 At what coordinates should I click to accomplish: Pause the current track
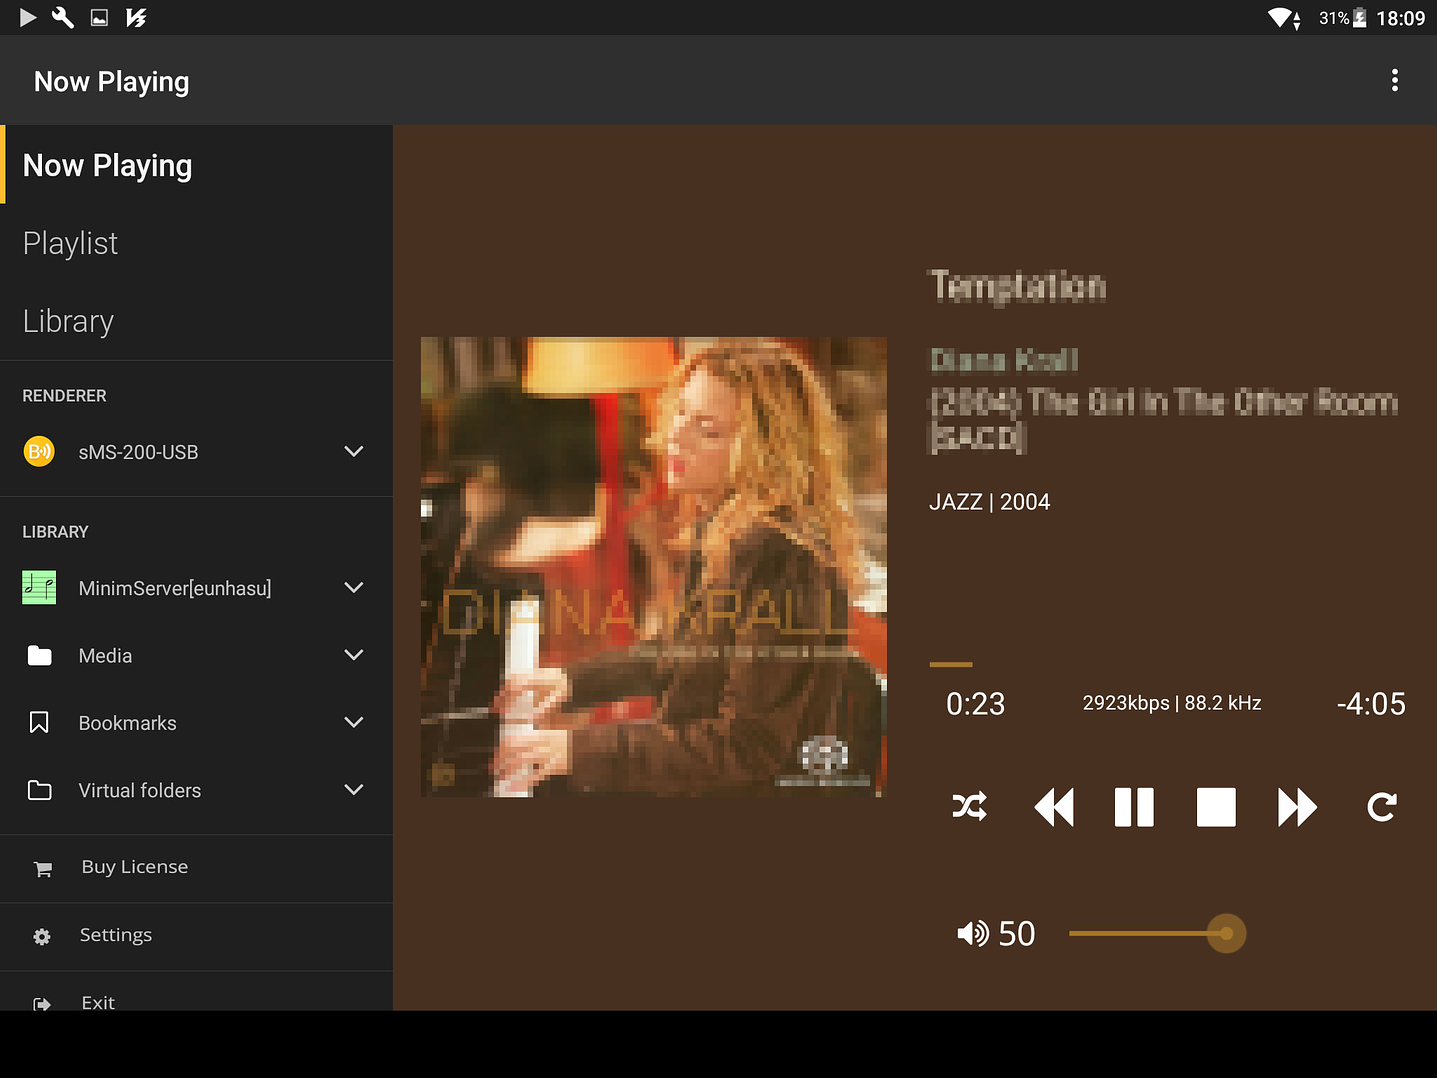[1134, 807]
